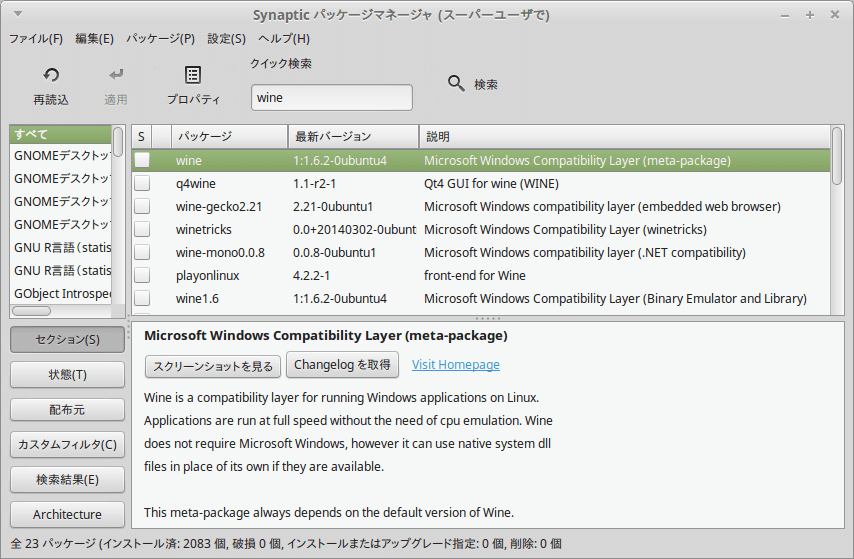
Task: Select the playonlinux package name
Action: [x=208, y=276]
